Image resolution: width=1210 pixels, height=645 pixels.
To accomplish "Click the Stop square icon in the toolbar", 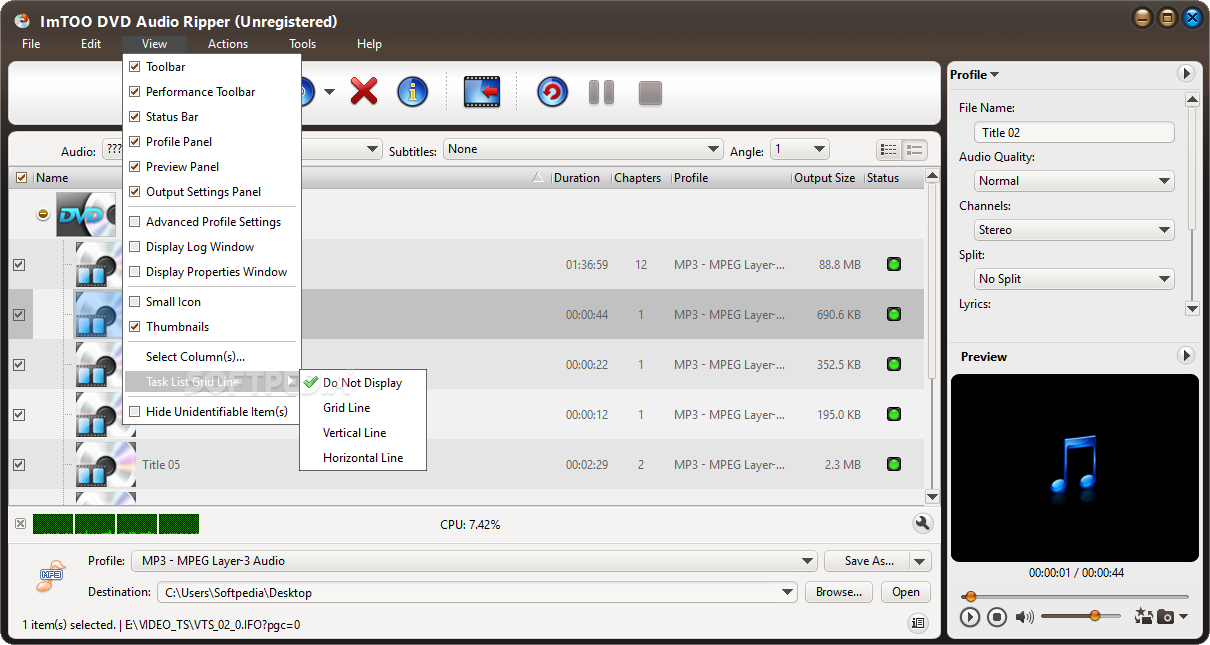I will [x=651, y=93].
